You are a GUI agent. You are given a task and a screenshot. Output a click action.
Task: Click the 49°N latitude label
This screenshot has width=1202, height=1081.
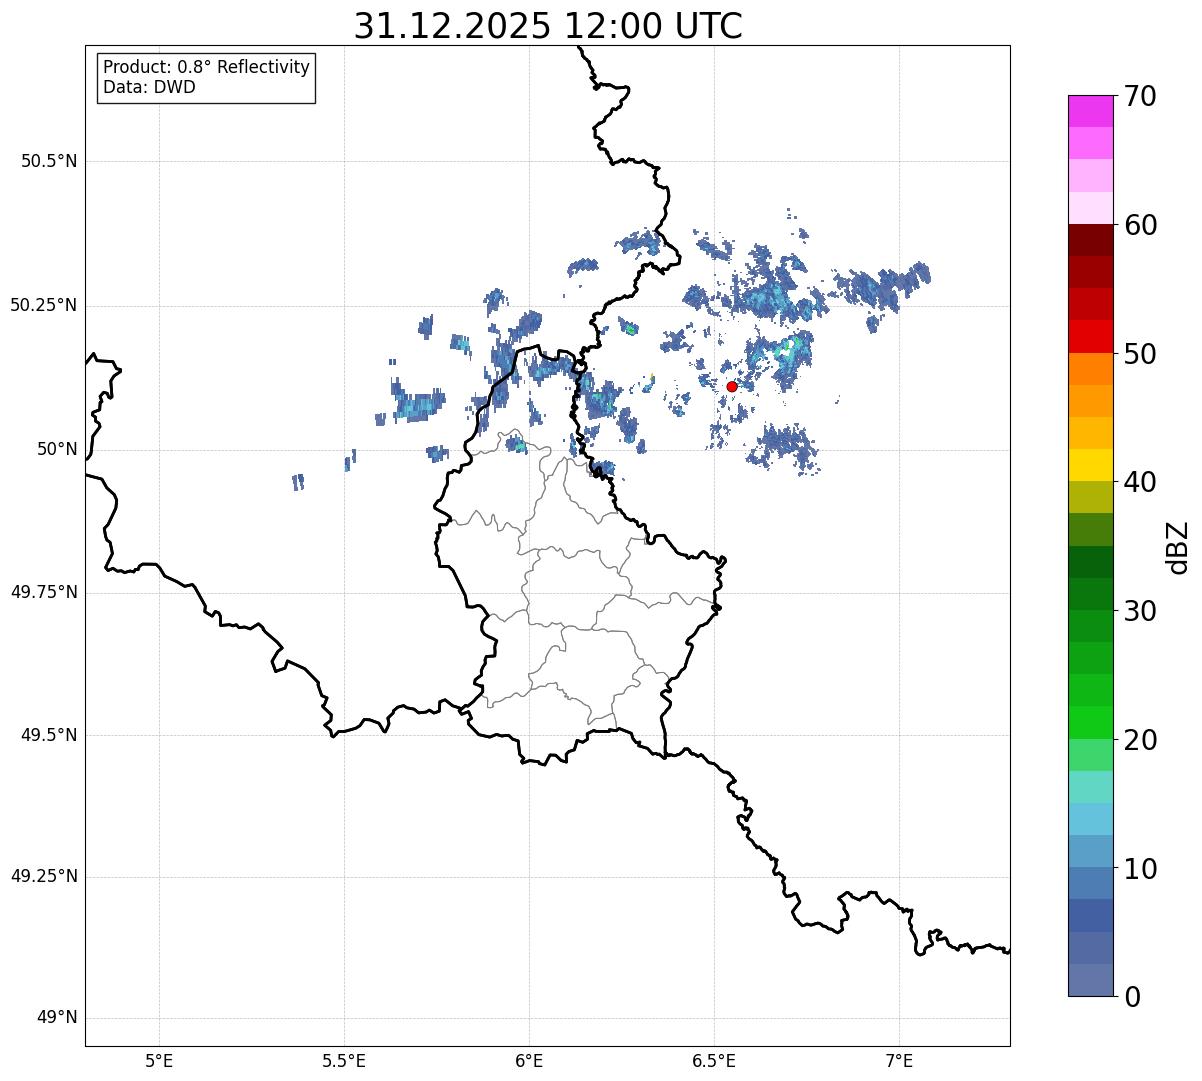(57, 1018)
